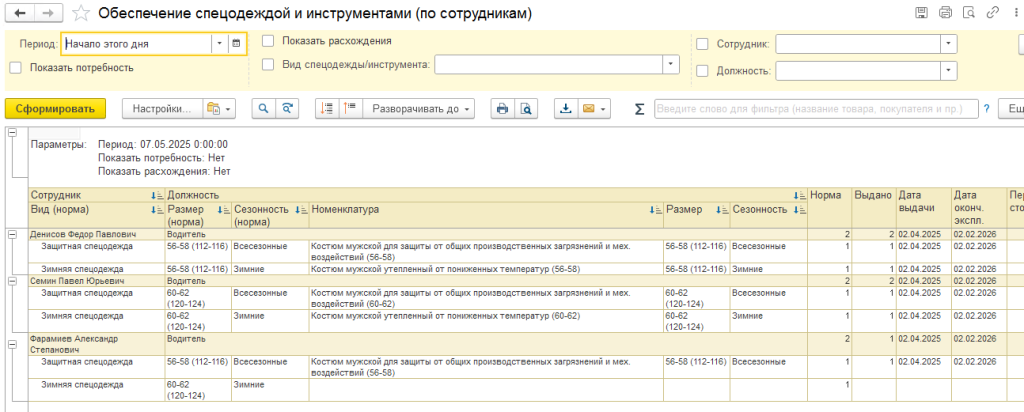Enable the Показать потребность checkbox

point(15,68)
